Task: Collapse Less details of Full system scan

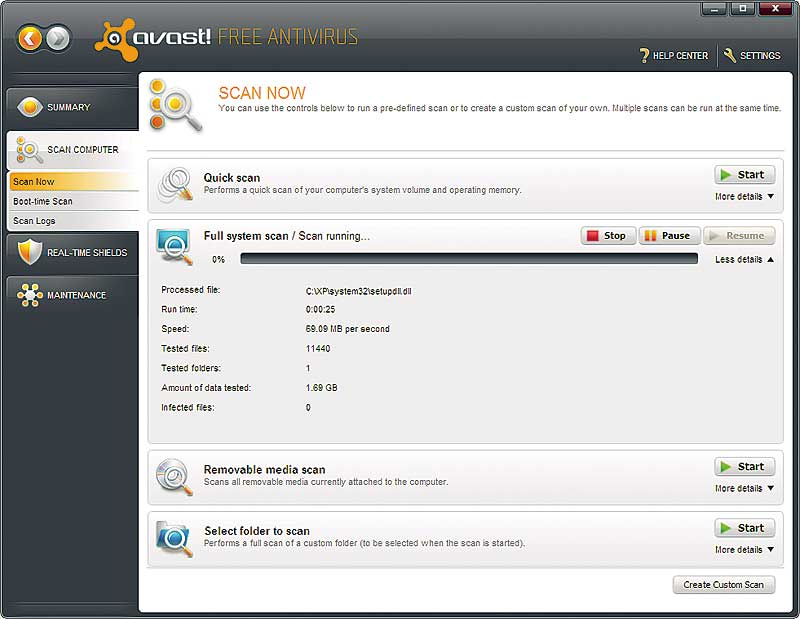Action: [x=744, y=259]
